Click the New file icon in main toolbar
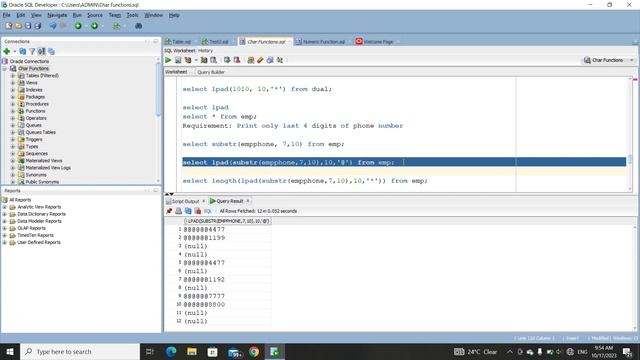This screenshot has height=360, width=640. [9, 26]
